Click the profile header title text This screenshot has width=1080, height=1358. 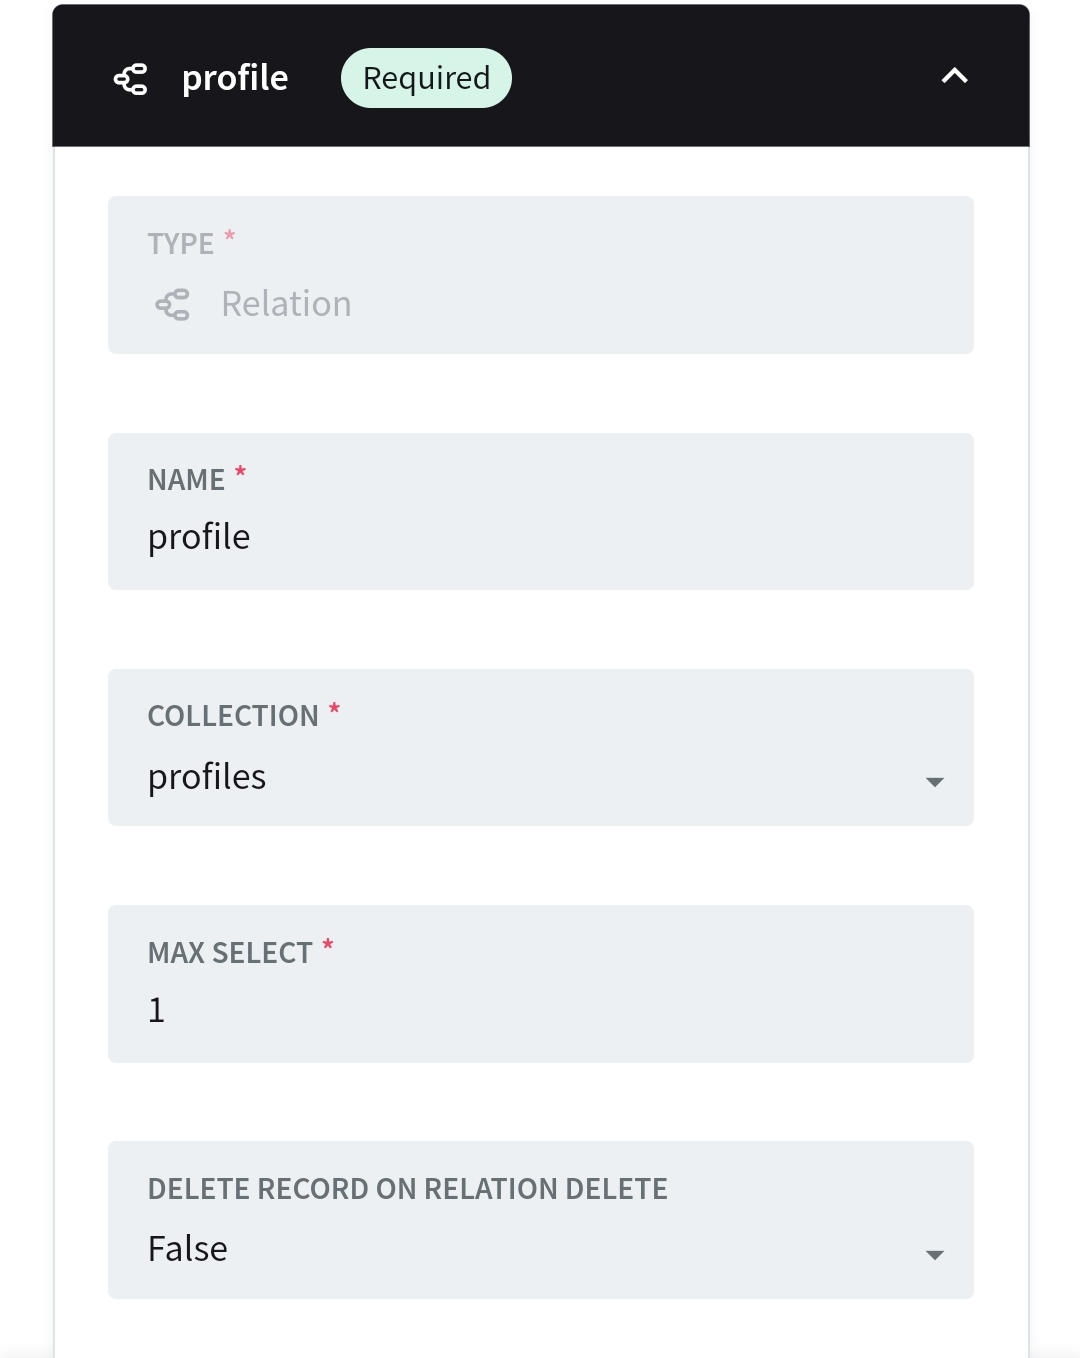tap(235, 78)
